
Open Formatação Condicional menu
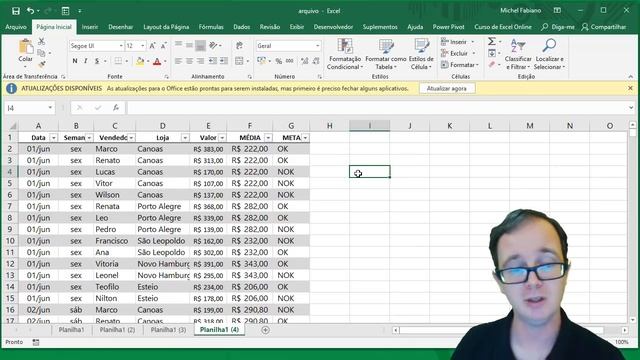pyautogui.click(x=345, y=54)
